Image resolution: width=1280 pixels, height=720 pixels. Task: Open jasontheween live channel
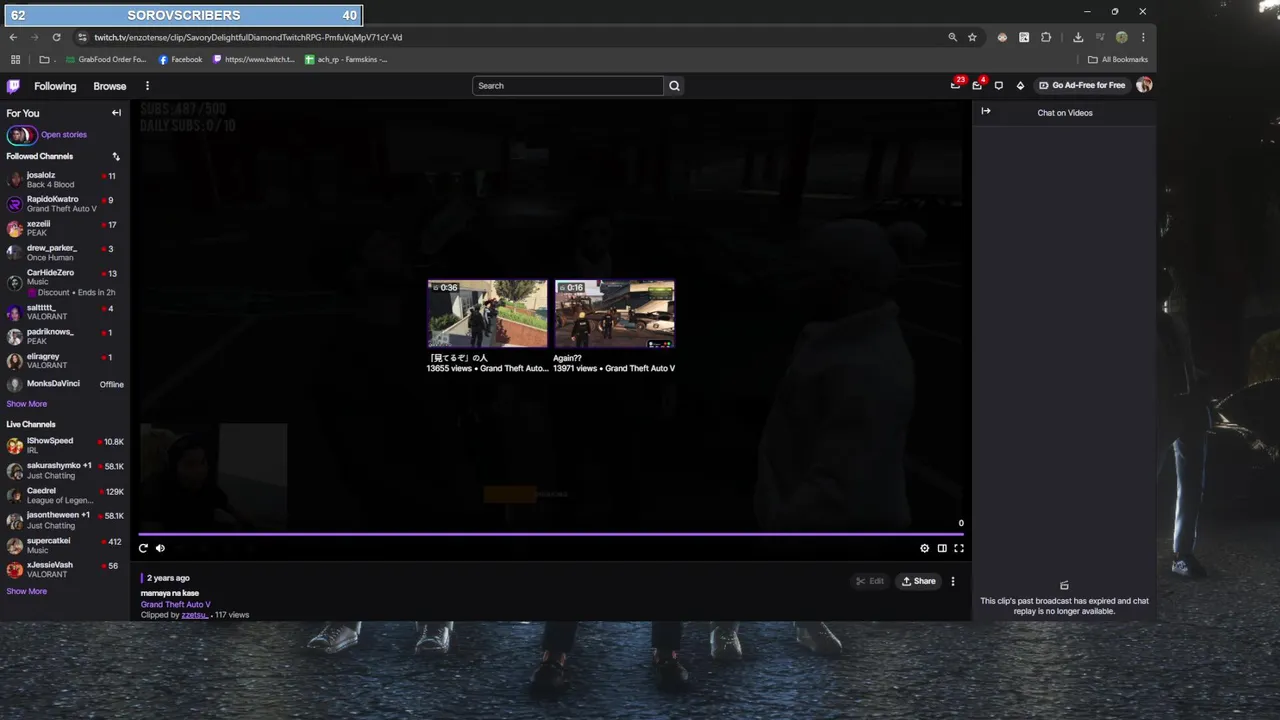click(64, 520)
